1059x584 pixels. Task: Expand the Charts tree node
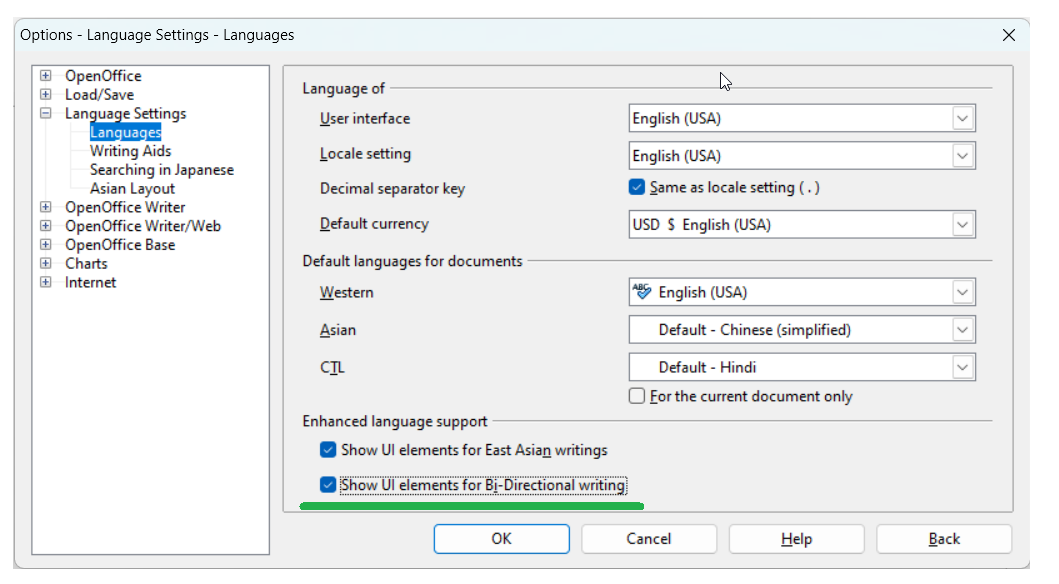[x=45, y=263]
